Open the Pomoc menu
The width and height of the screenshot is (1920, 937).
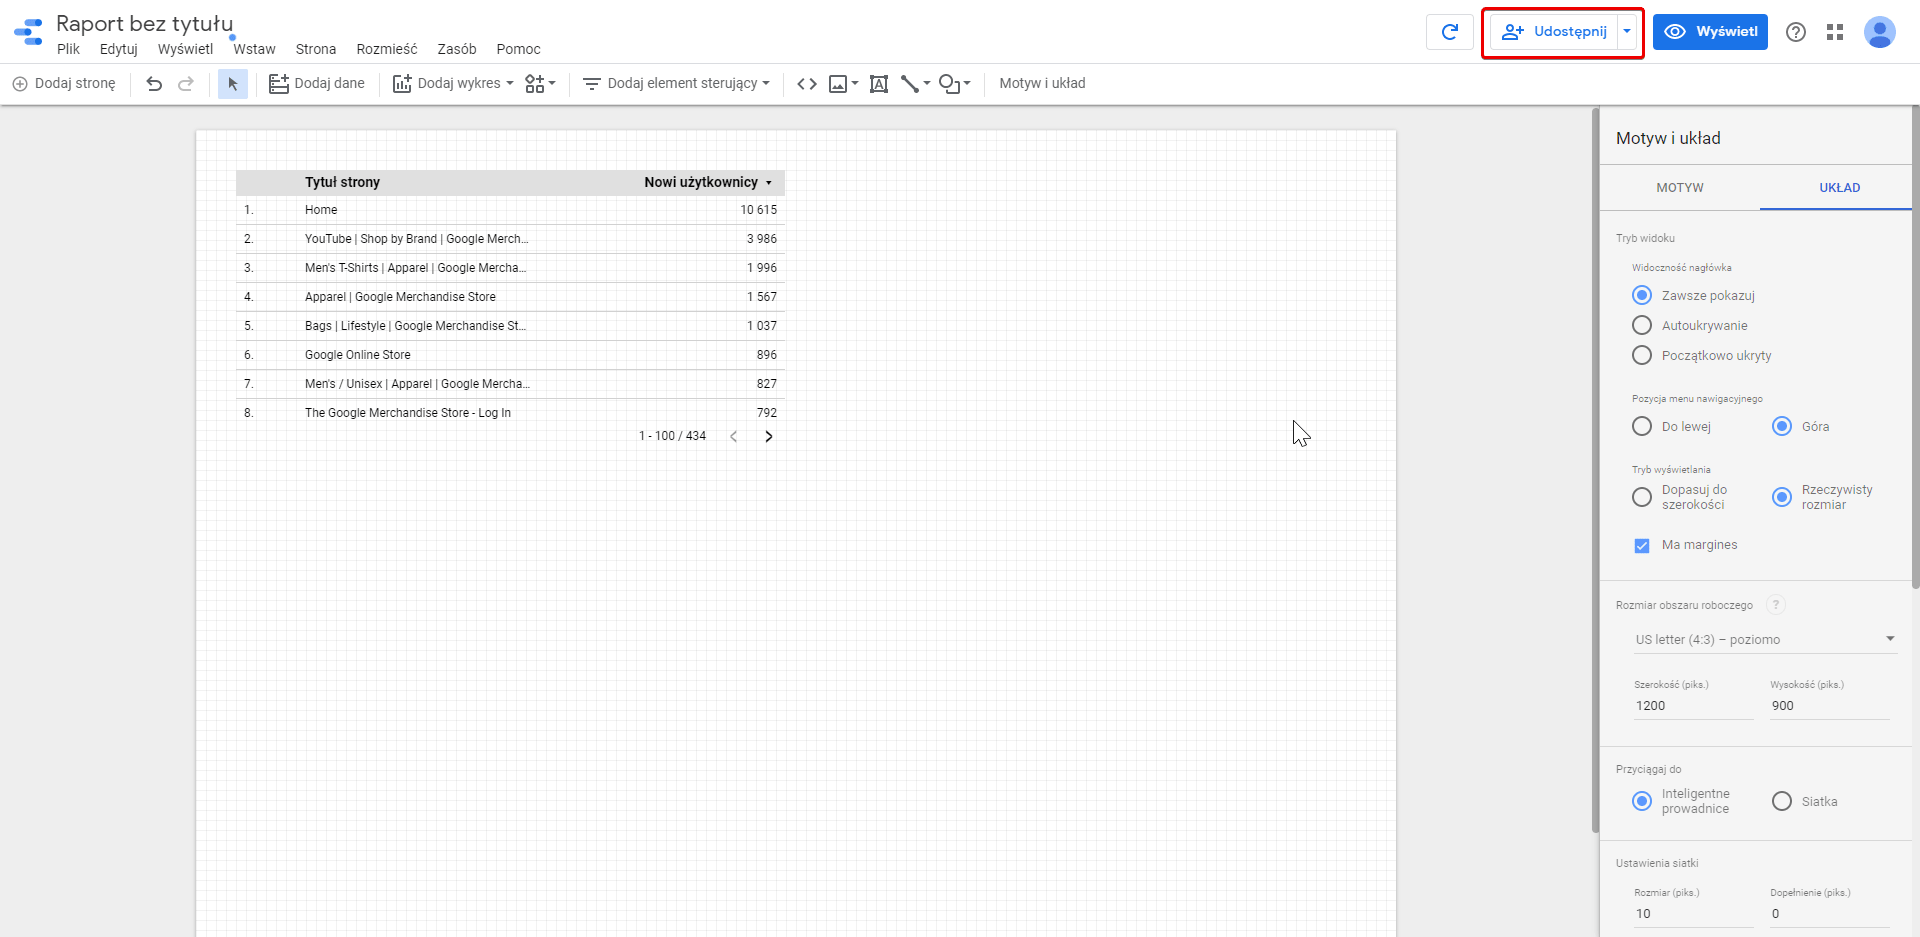coord(518,49)
